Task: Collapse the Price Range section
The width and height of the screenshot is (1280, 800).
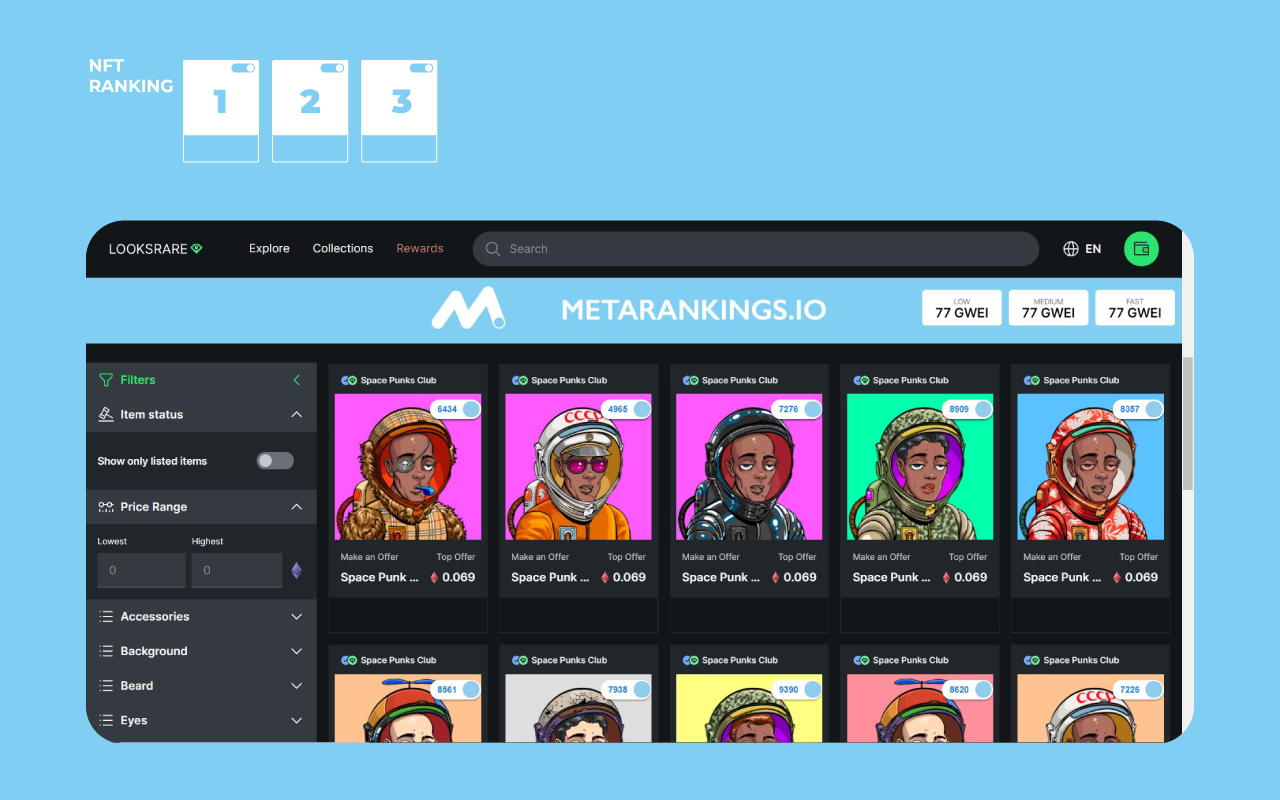Action: 296,507
